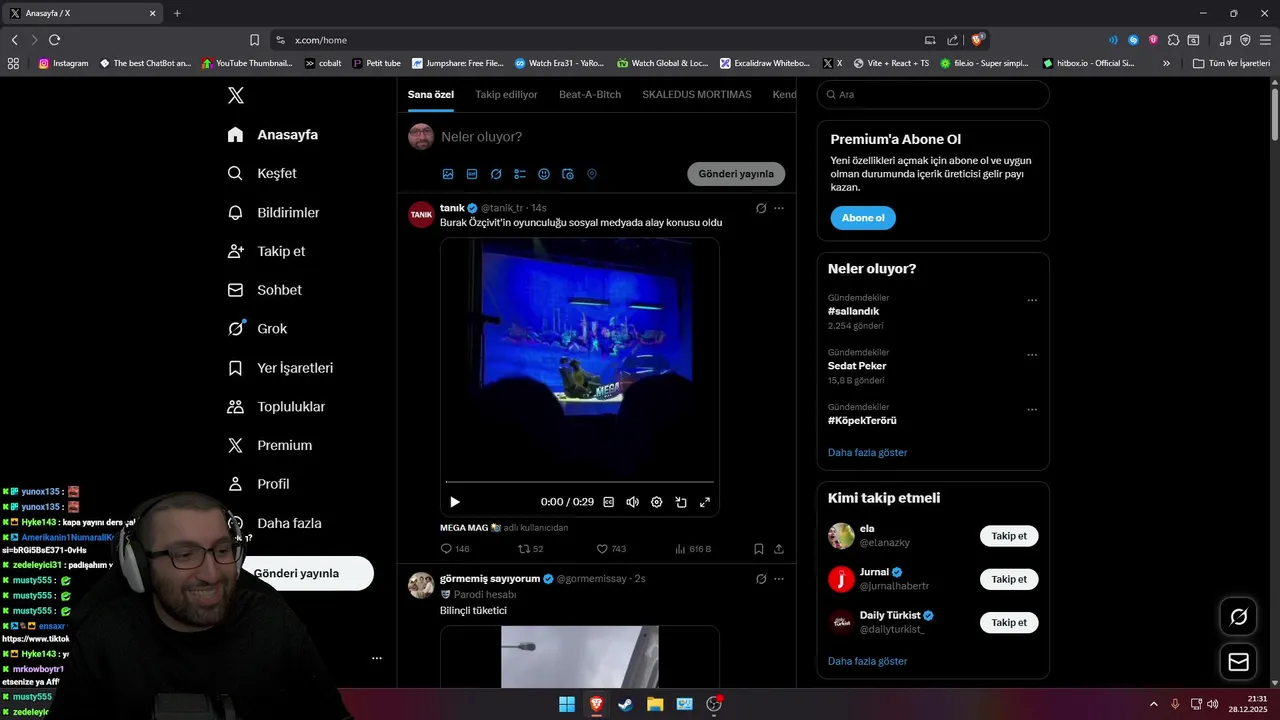Click the video progress bar
Image resolution: width=1280 pixels, height=720 pixels.
[580, 482]
